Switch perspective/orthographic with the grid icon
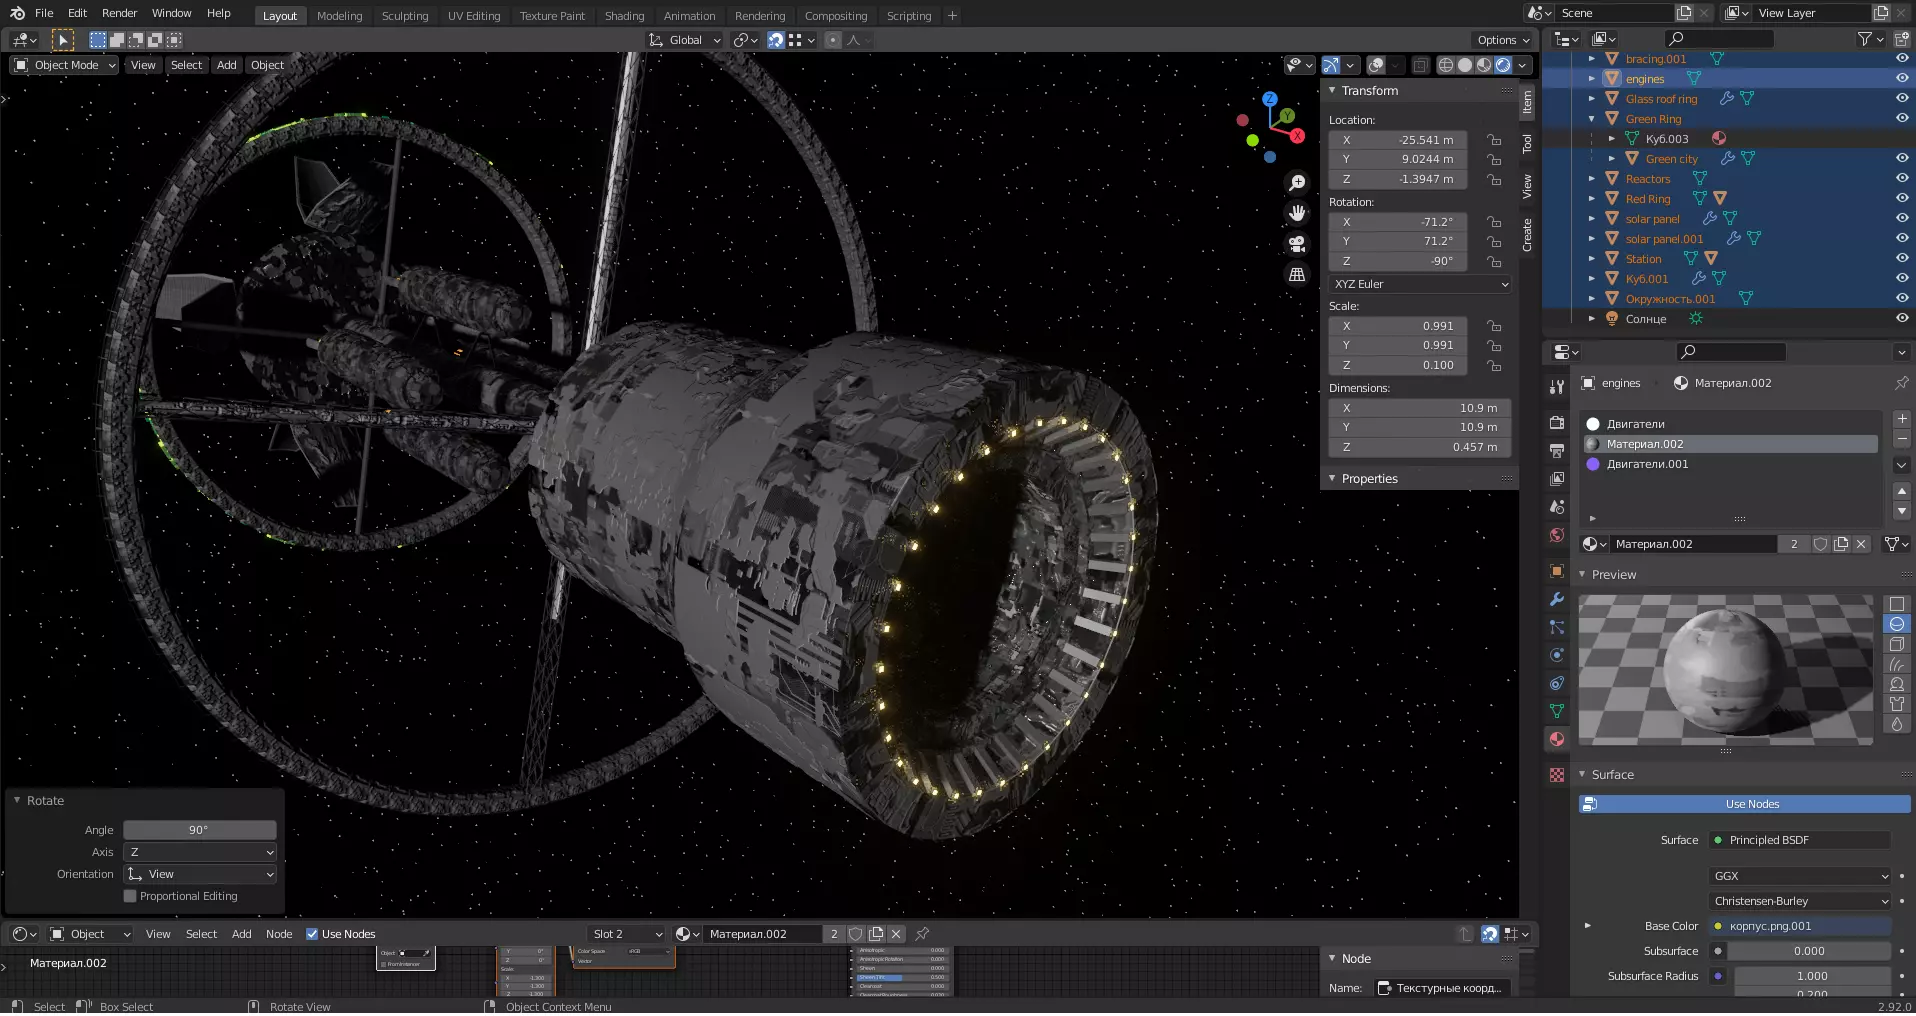Image resolution: width=1916 pixels, height=1016 pixels. 1297,274
